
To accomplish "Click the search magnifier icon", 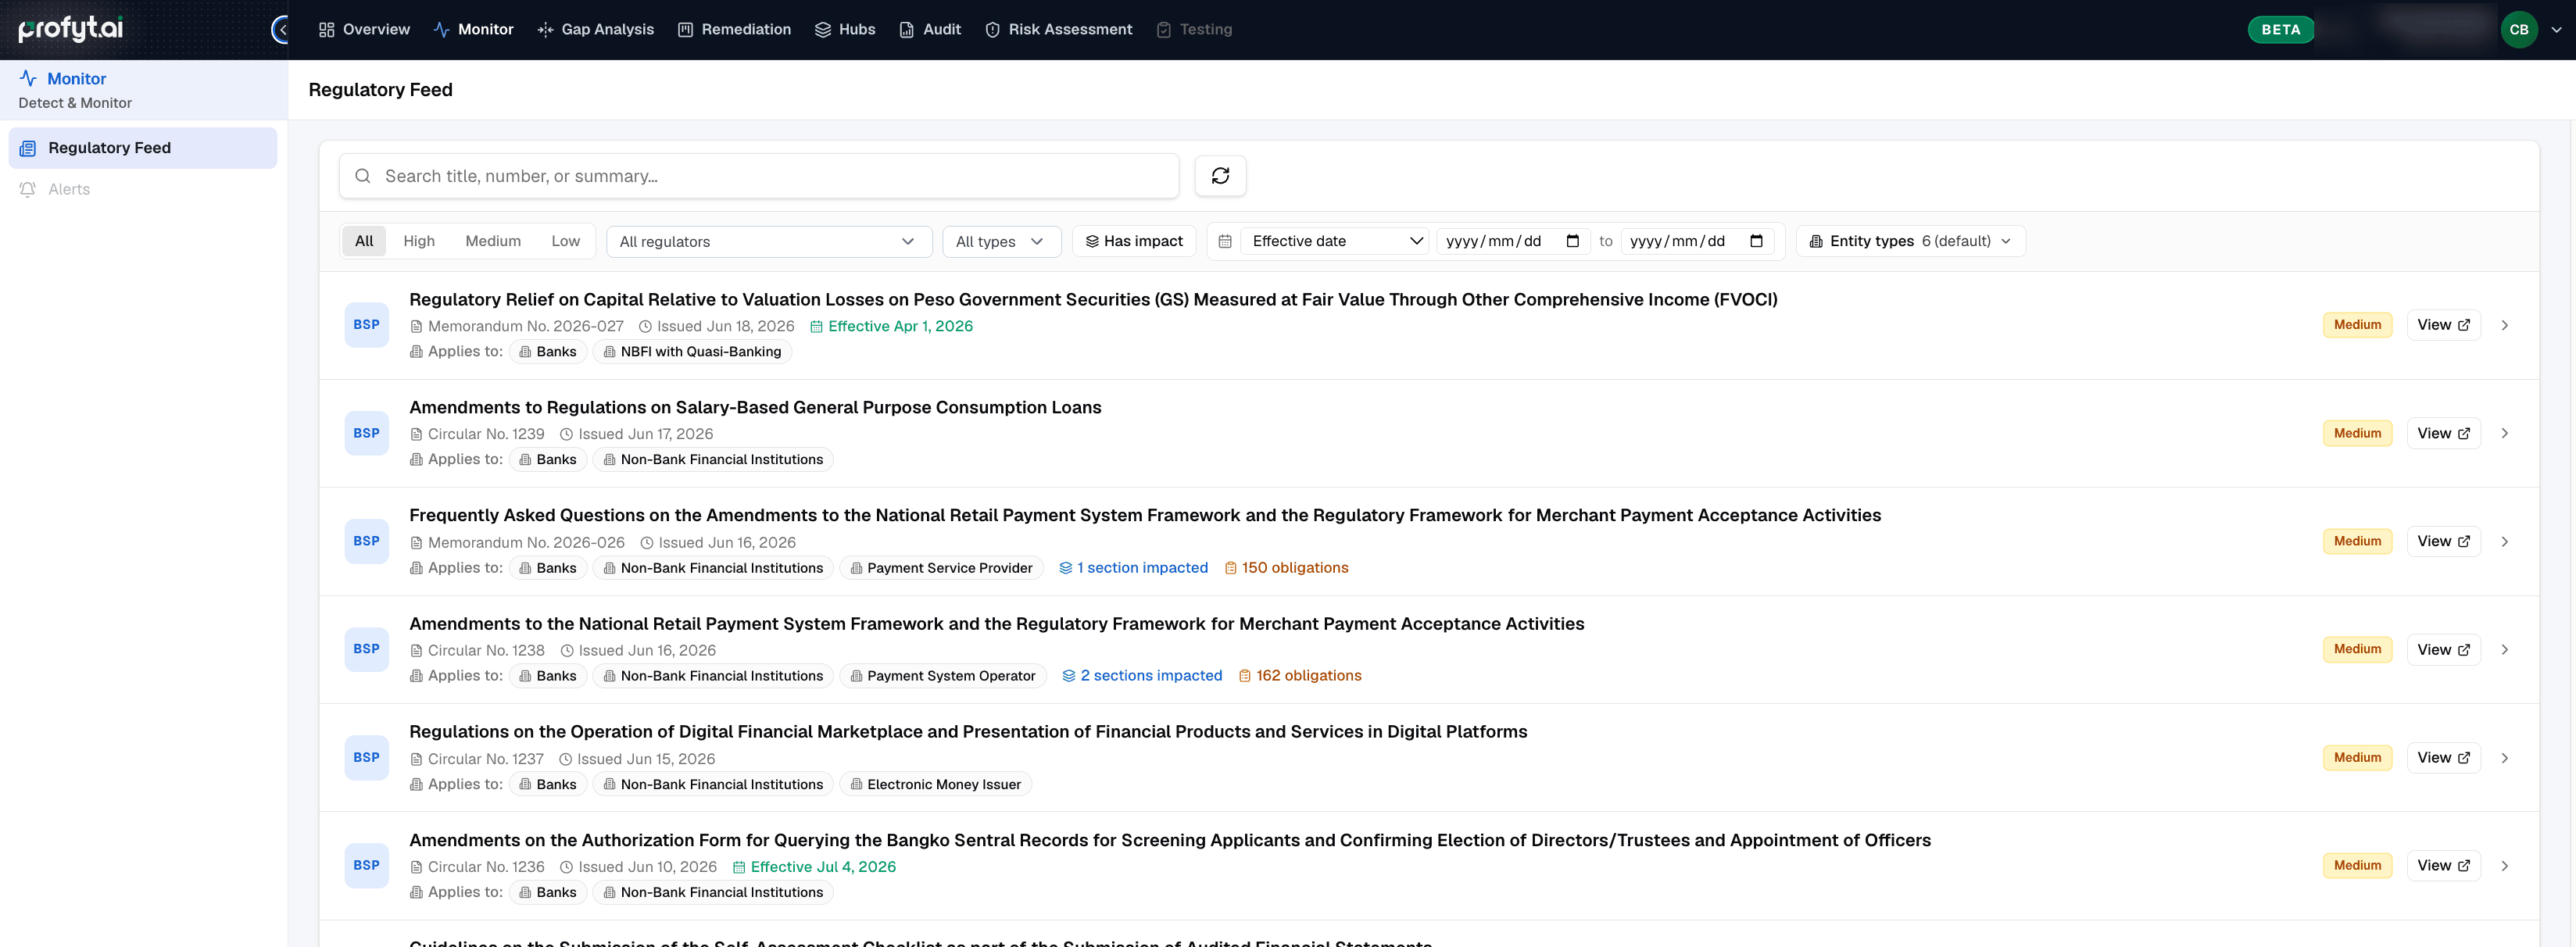I will tap(363, 176).
